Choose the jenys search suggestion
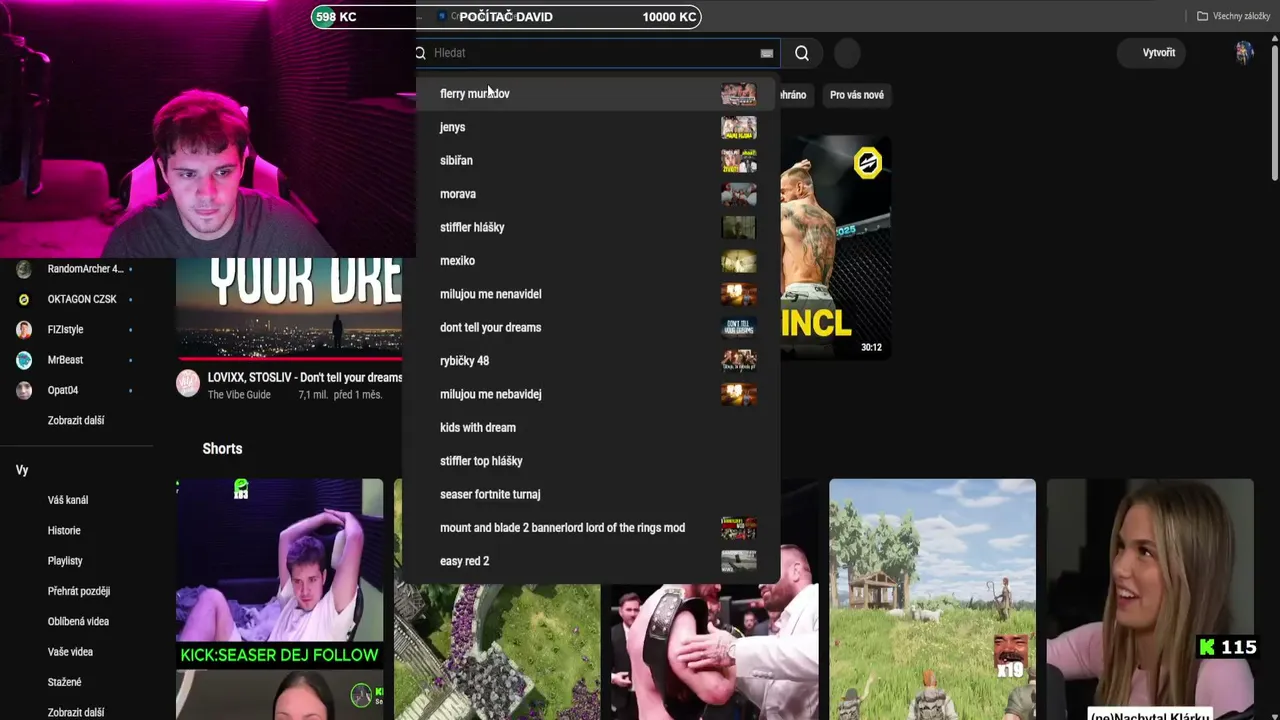The width and height of the screenshot is (1280, 720). 591,127
